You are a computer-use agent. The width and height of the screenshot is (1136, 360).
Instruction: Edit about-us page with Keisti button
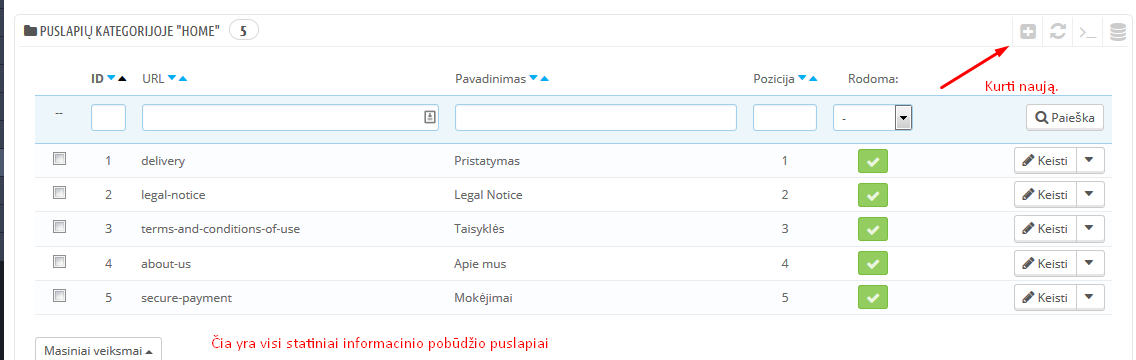1045,263
